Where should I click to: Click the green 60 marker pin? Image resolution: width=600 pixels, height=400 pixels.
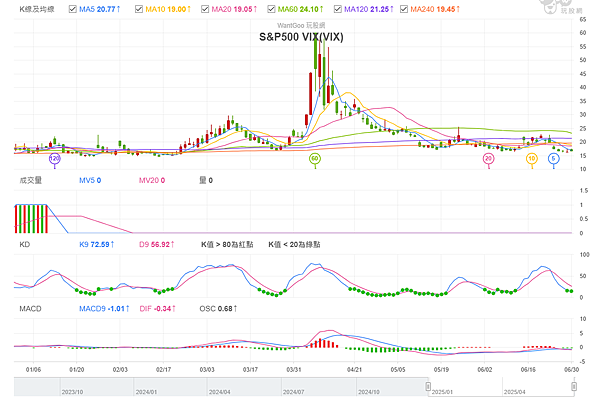[315, 158]
